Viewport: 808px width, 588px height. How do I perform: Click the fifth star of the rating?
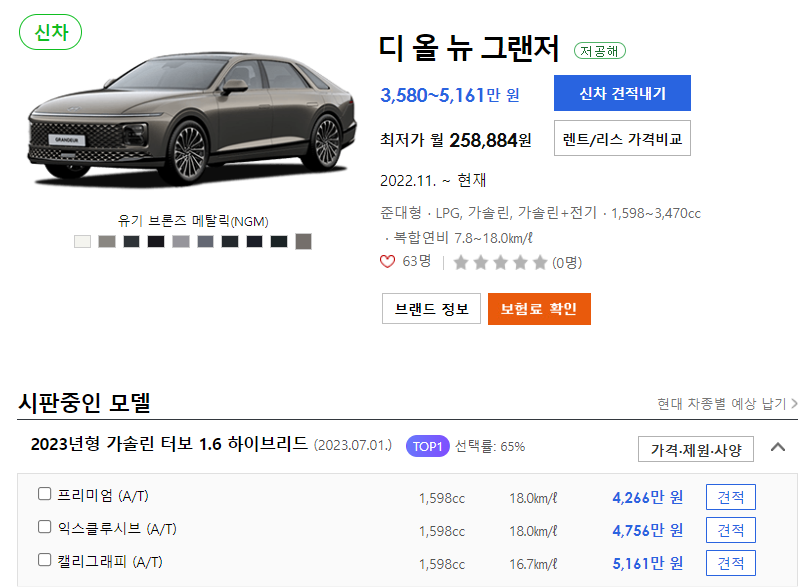click(x=540, y=263)
